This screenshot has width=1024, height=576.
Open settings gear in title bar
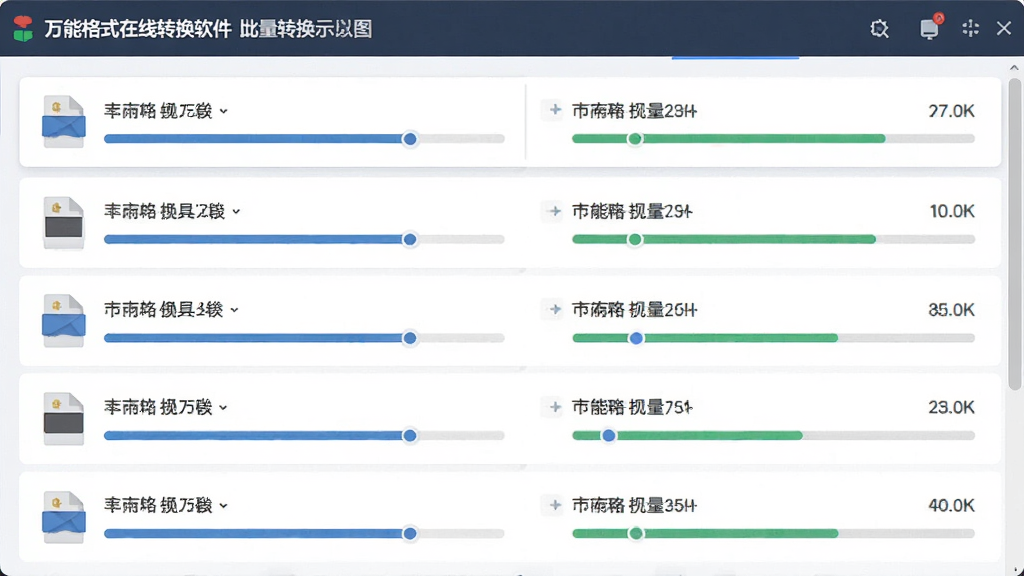tap(879, 29)
